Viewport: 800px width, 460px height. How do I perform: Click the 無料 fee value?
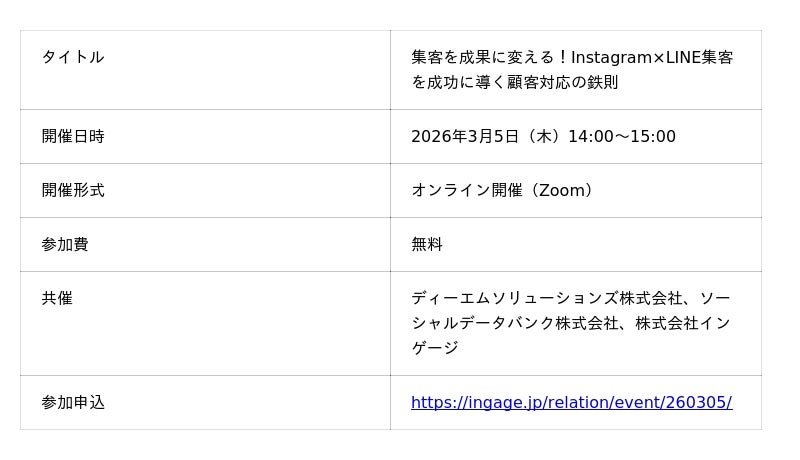(x=427, y=244)
